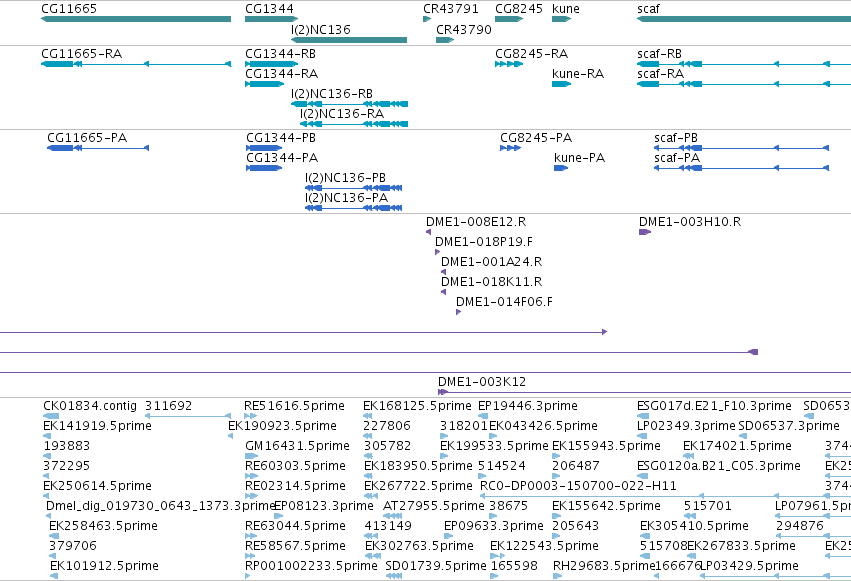Click the CG1344 gene label

pyautogui.click(x=269, y=9)
